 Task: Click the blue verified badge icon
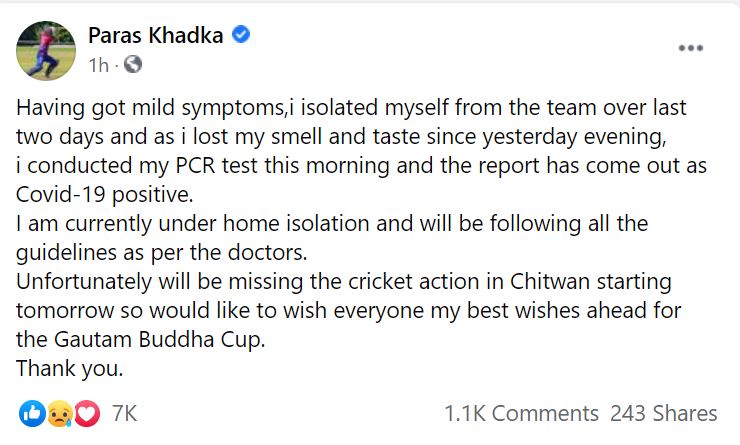[241, 36]
